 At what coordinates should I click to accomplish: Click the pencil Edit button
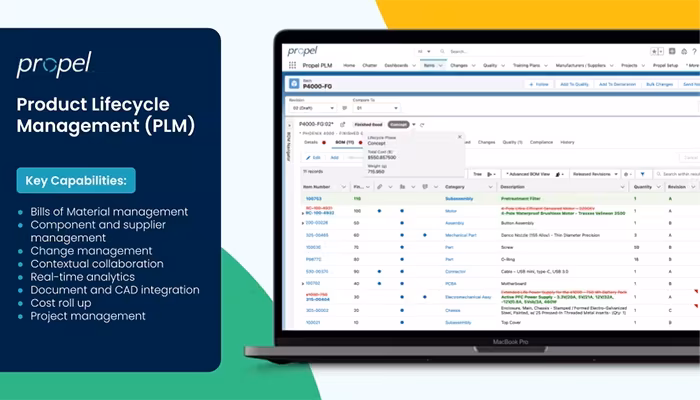[313, 158]
